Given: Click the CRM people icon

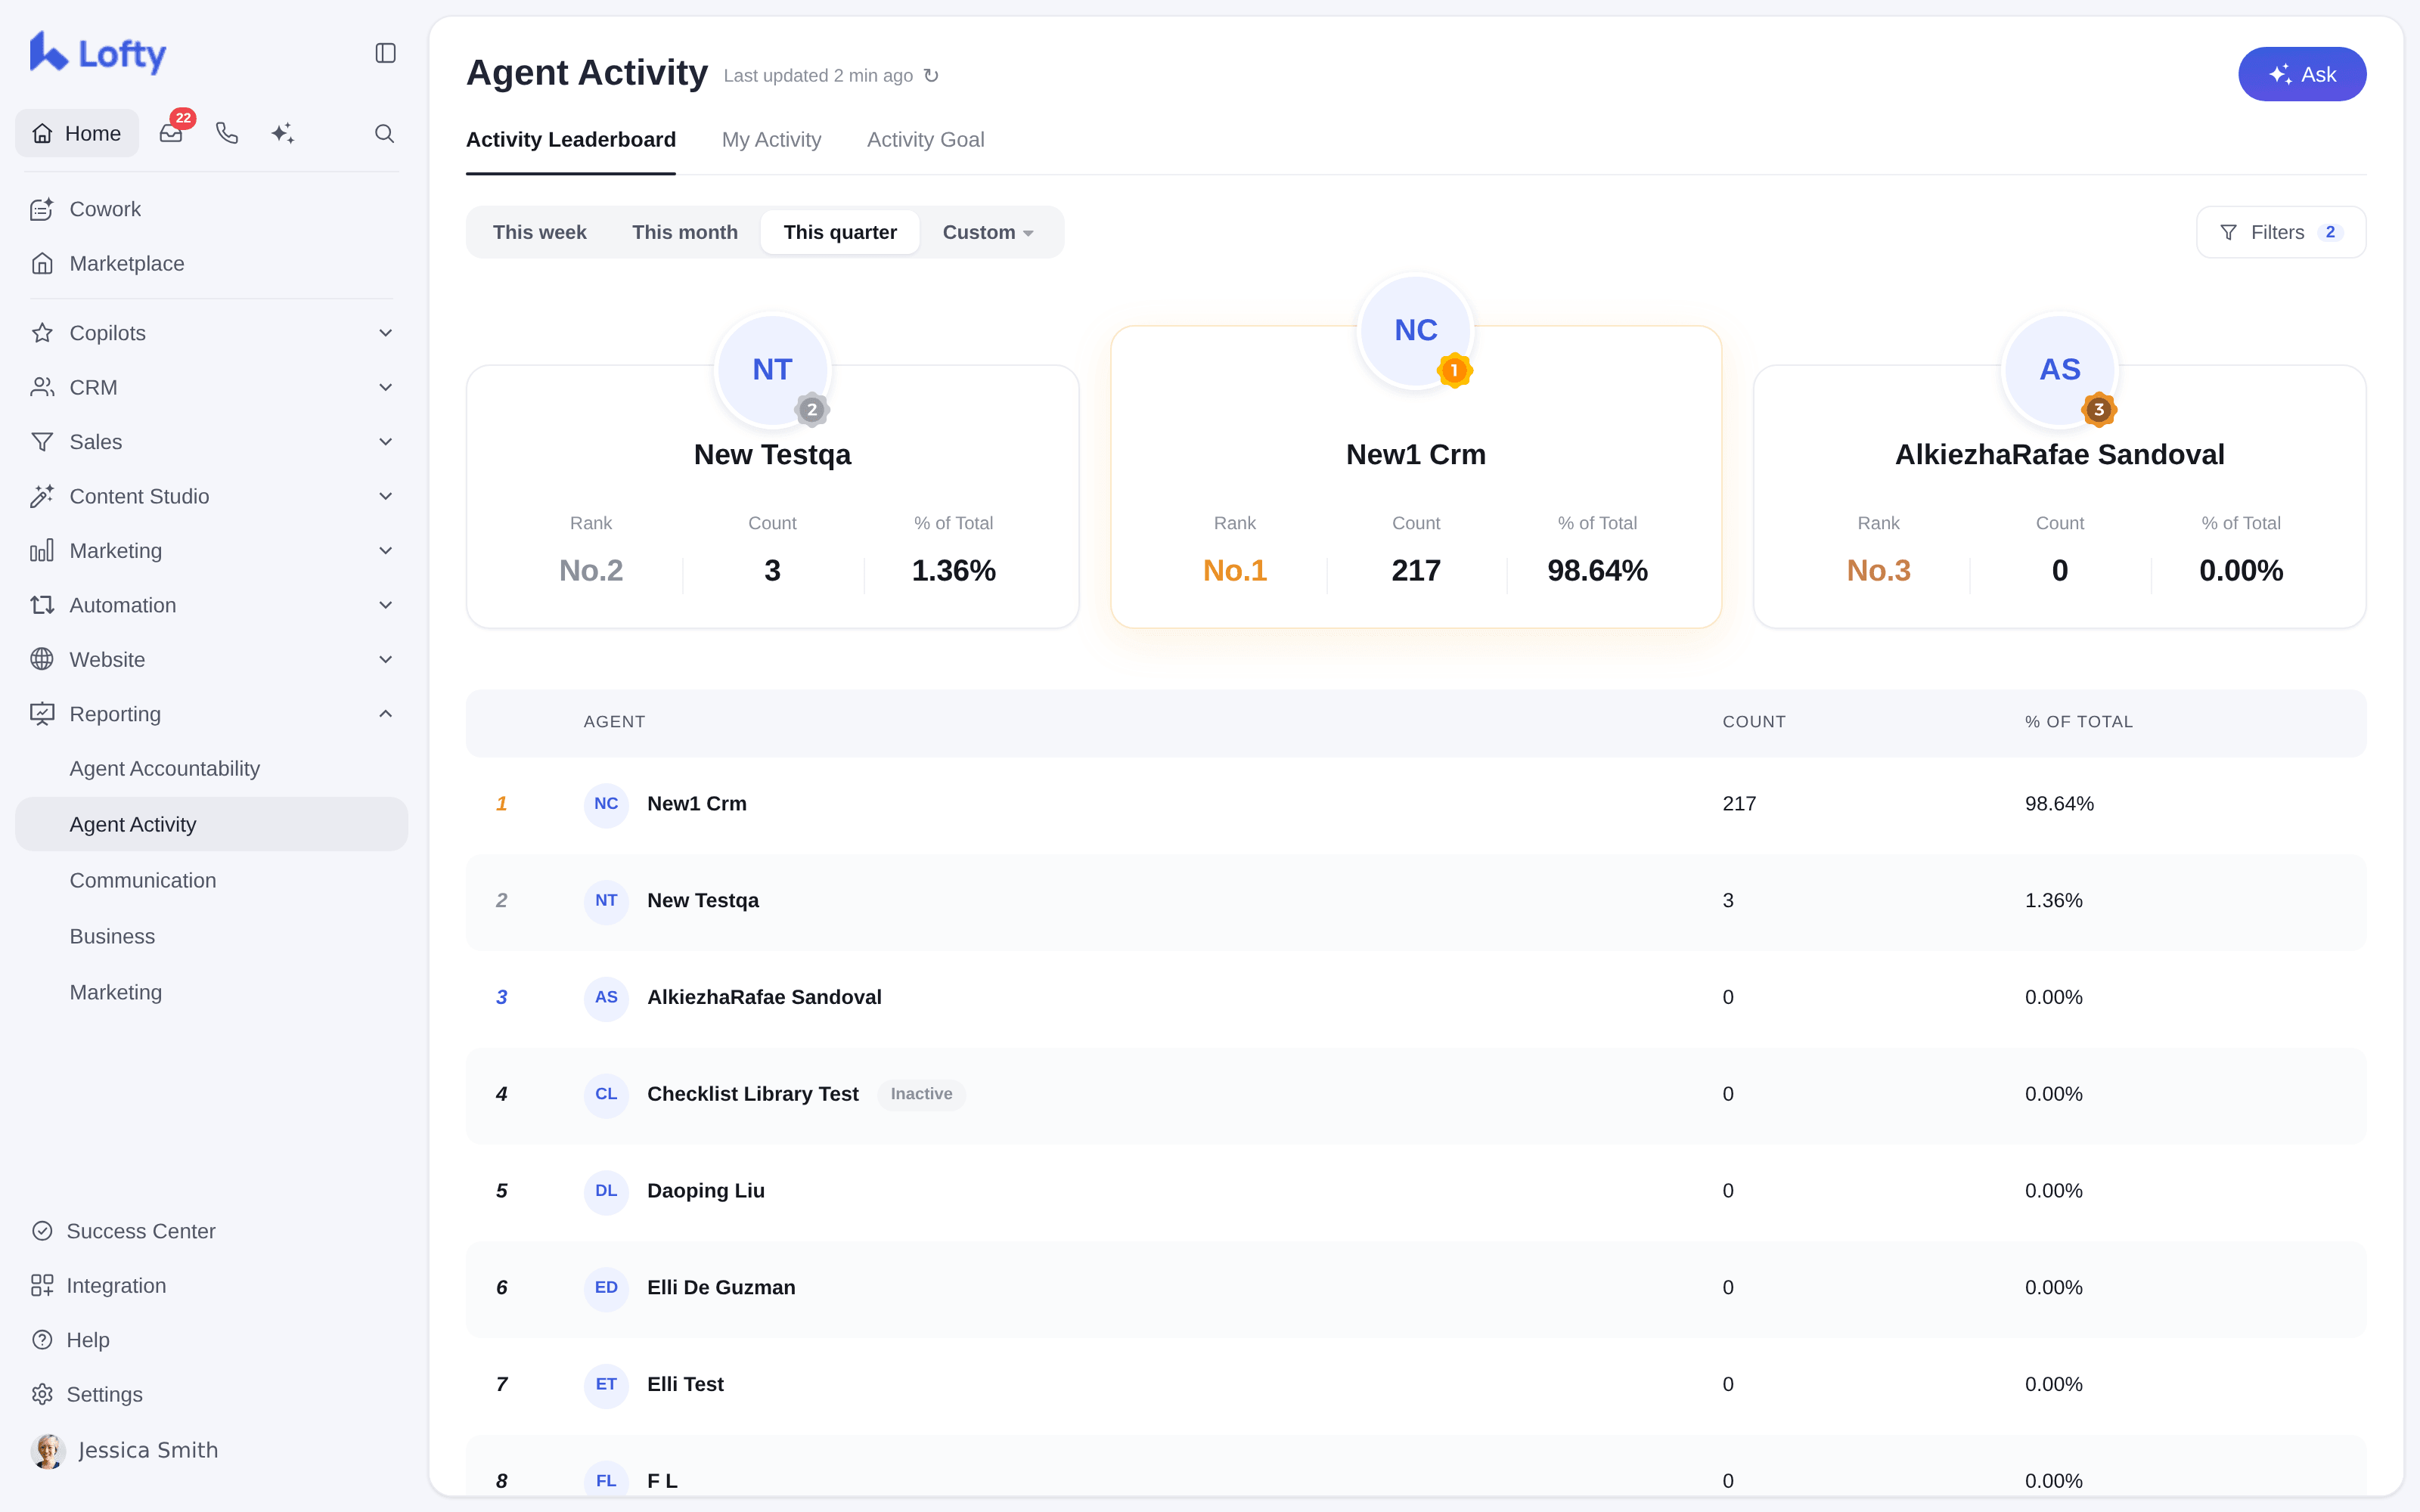Looking at the screenshot, I should click(x=42, y=387).
